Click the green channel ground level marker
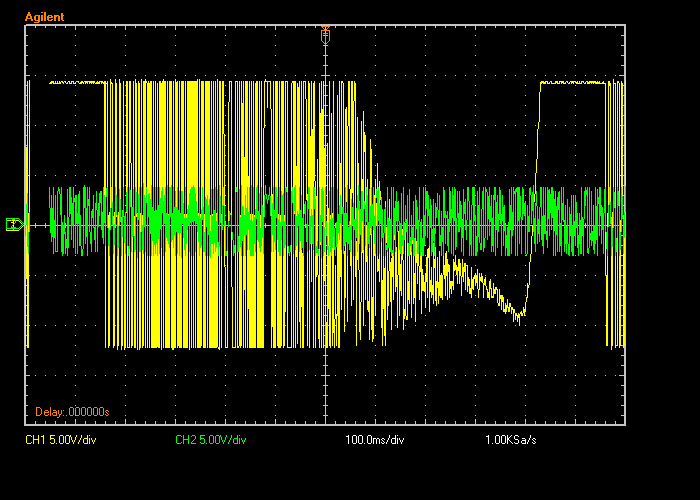 [15, 224]
